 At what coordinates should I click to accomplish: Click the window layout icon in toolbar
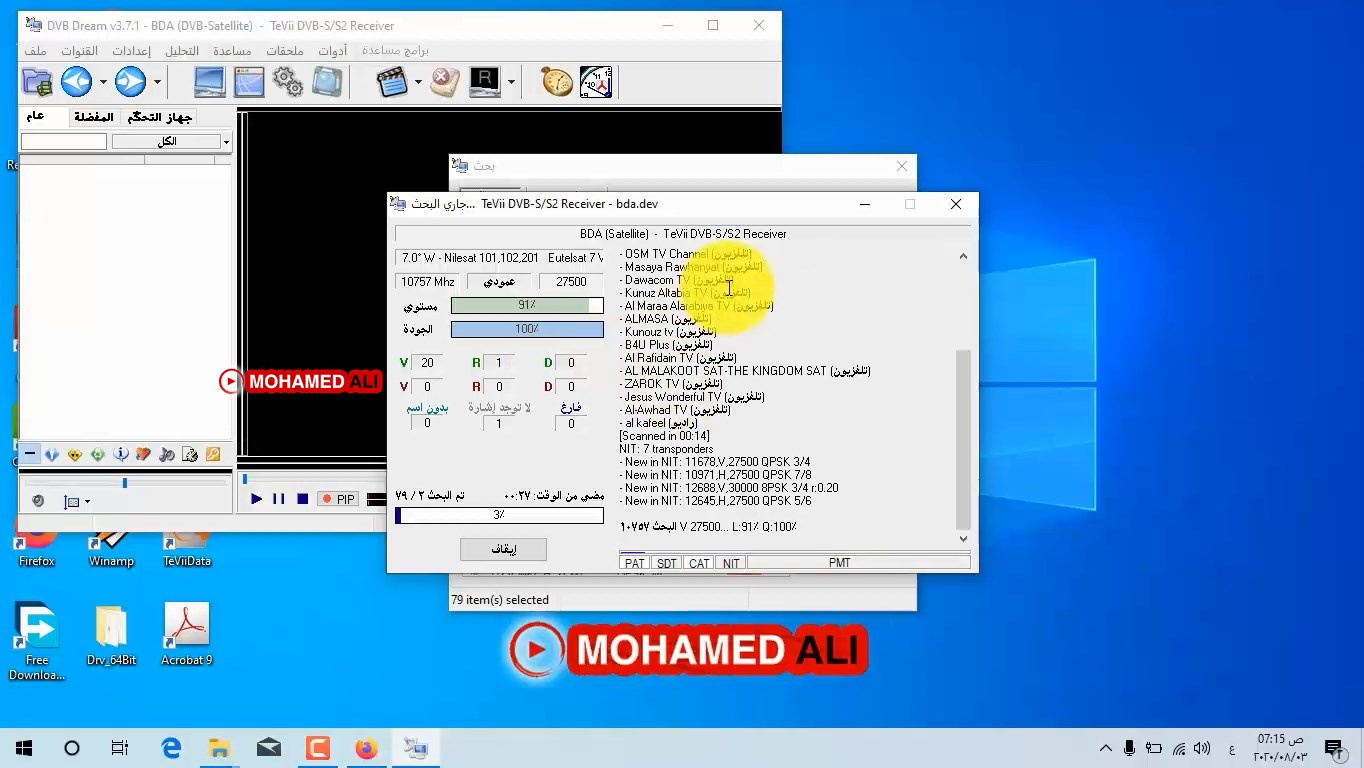[249, 82]
